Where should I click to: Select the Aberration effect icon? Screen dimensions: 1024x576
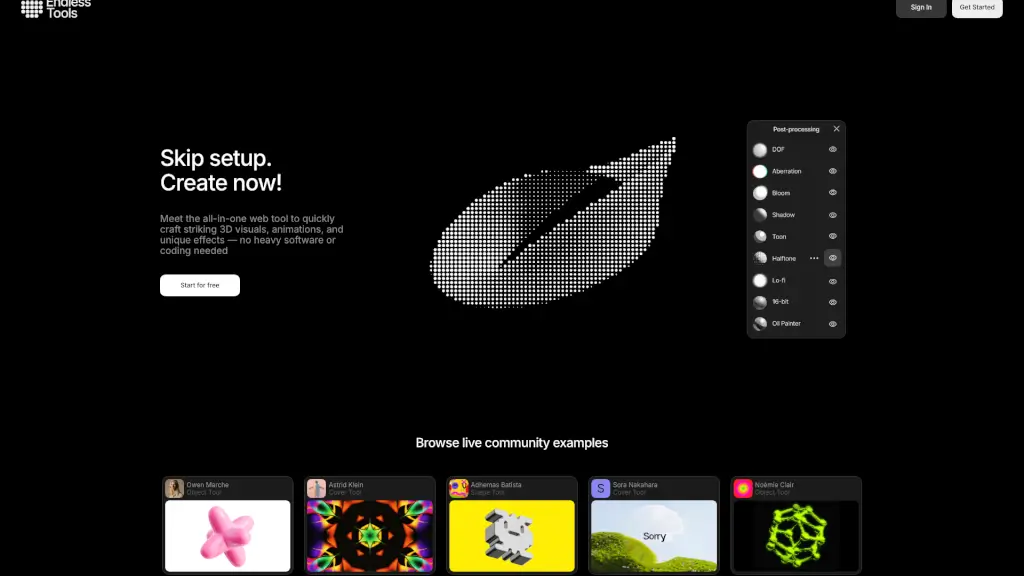pyautogui.click(x=760, y=171)
